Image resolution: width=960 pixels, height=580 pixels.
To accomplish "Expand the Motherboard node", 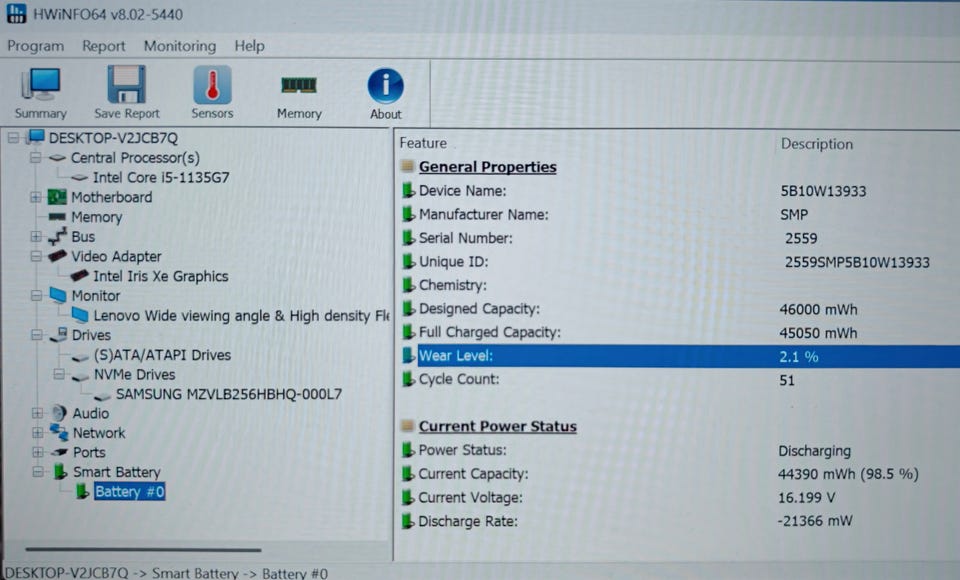I will click(36, 197).
